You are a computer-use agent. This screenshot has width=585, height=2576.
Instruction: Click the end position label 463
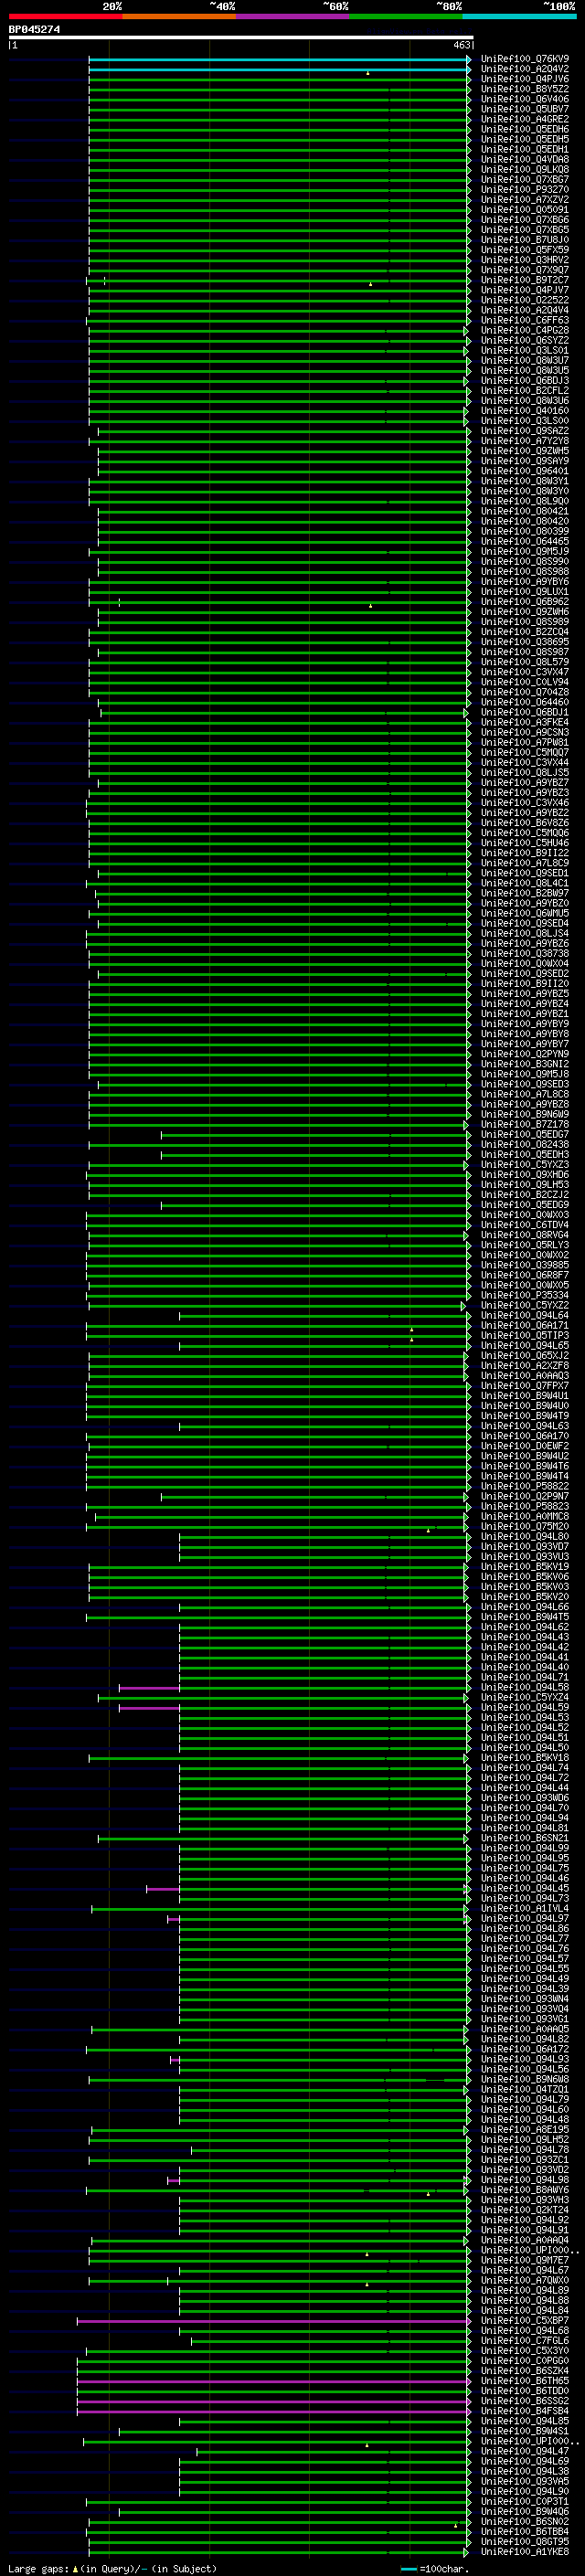461,45
